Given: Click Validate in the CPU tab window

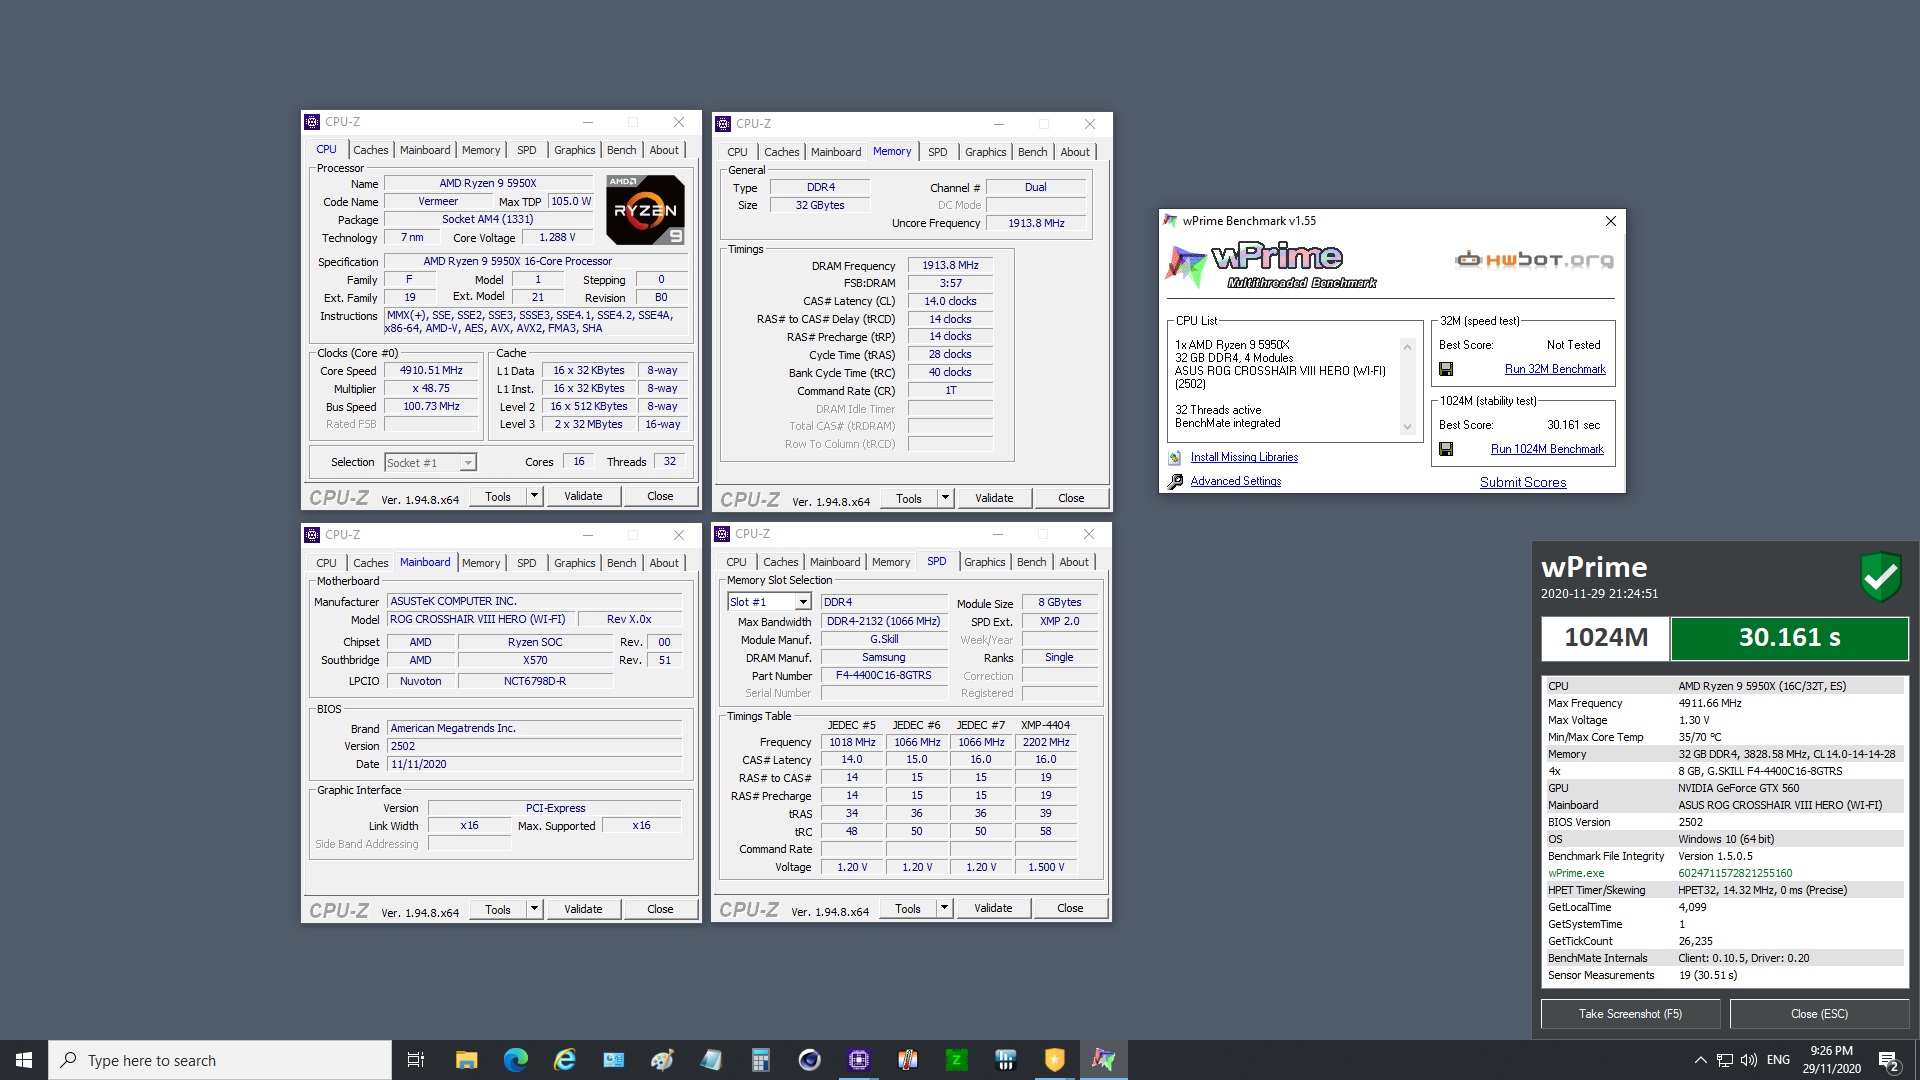Looking at the screenshot, I should [x=583, y=496].
